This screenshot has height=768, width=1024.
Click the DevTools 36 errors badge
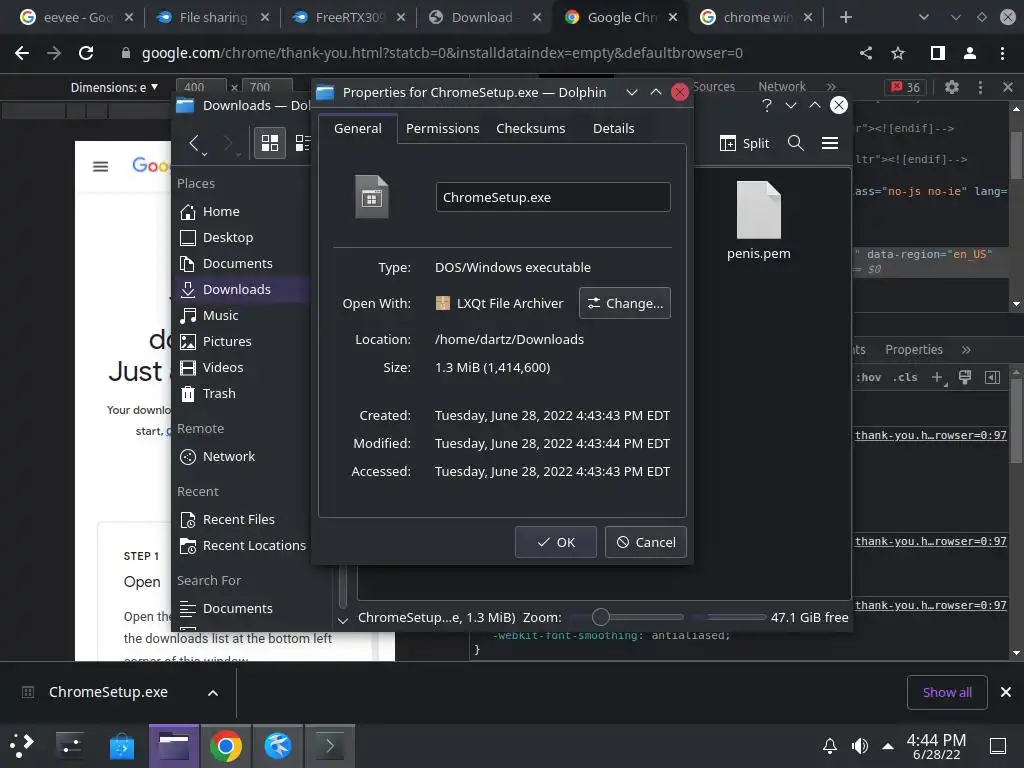906,87
